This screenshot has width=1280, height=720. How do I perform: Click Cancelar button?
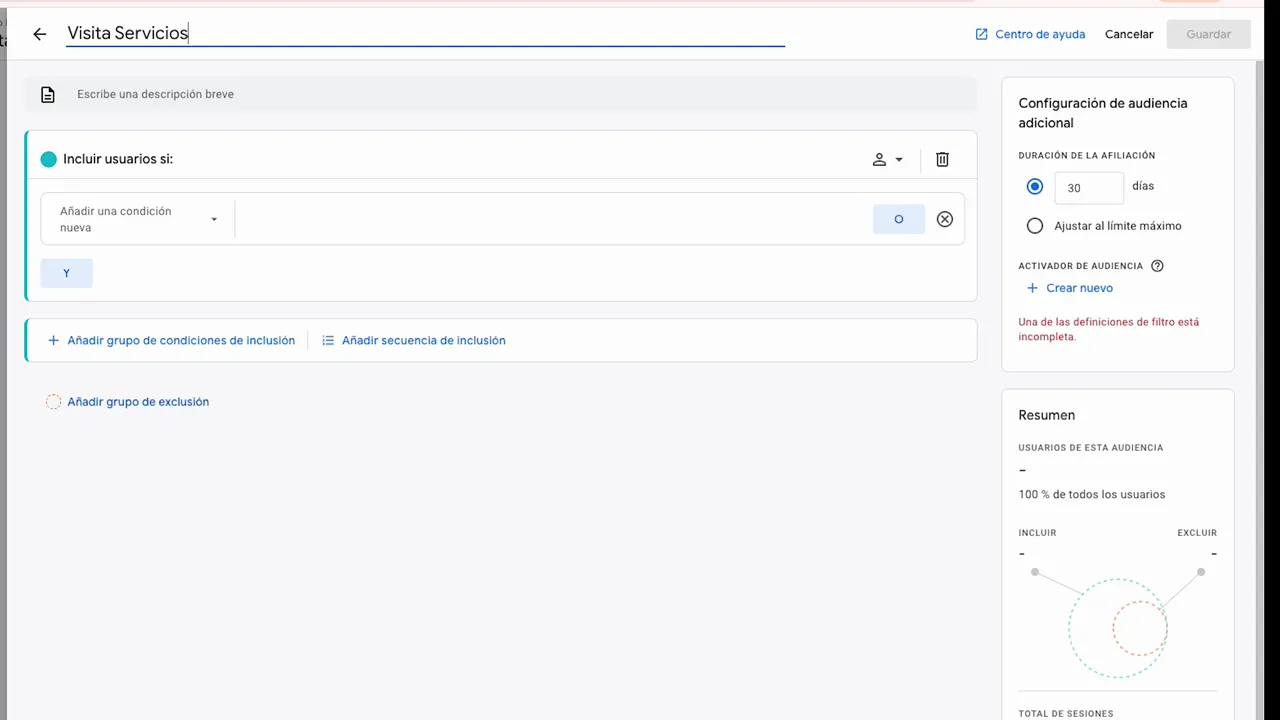[1129, 34]
